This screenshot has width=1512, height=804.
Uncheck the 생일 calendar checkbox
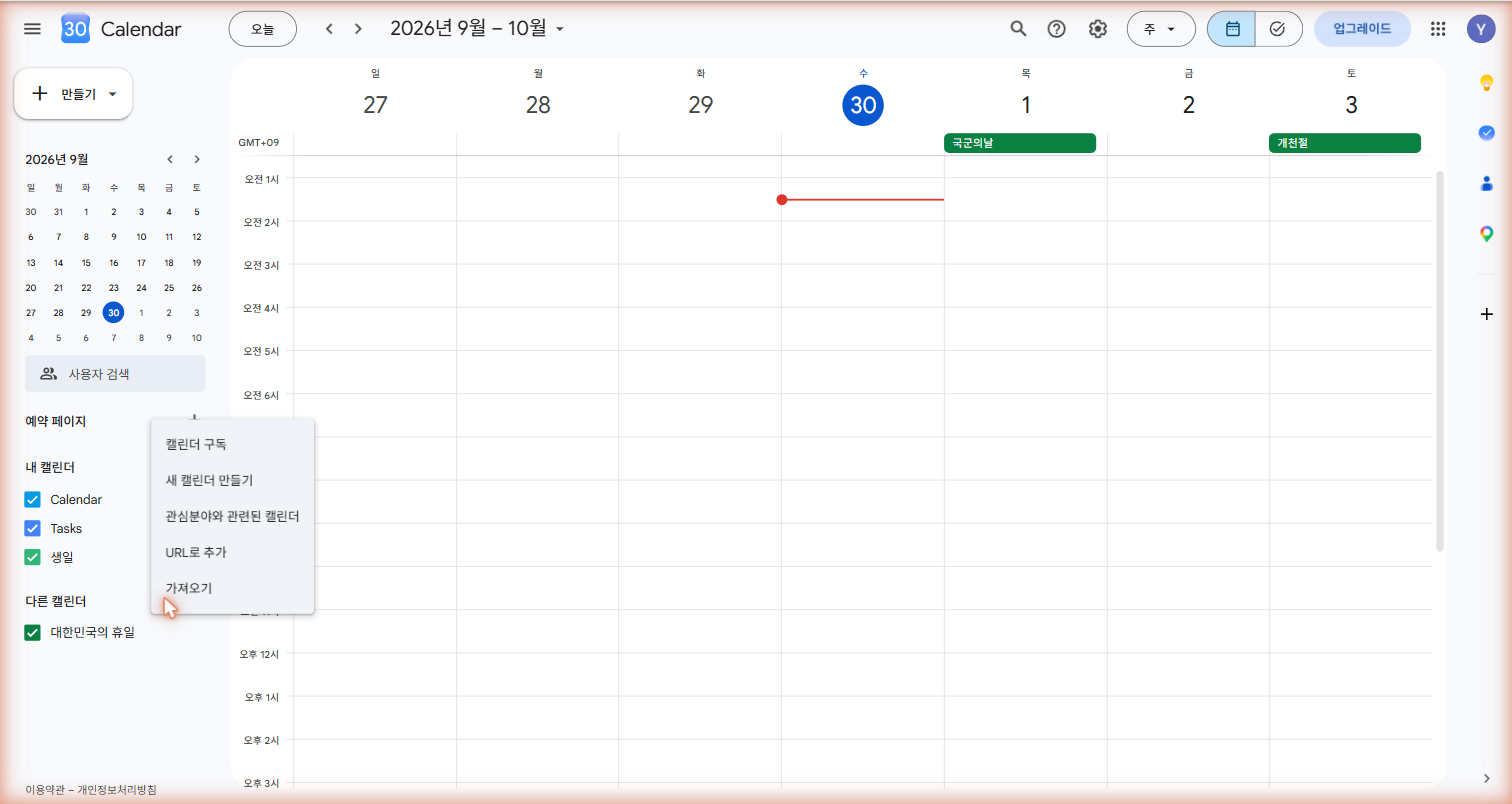pos(32,557)
